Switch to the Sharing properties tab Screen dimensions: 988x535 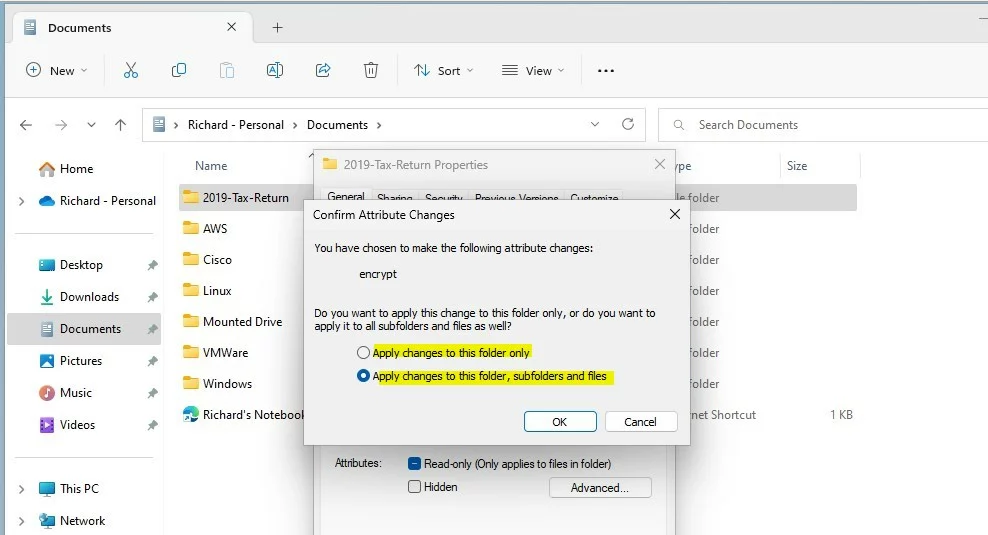[394, 197]
